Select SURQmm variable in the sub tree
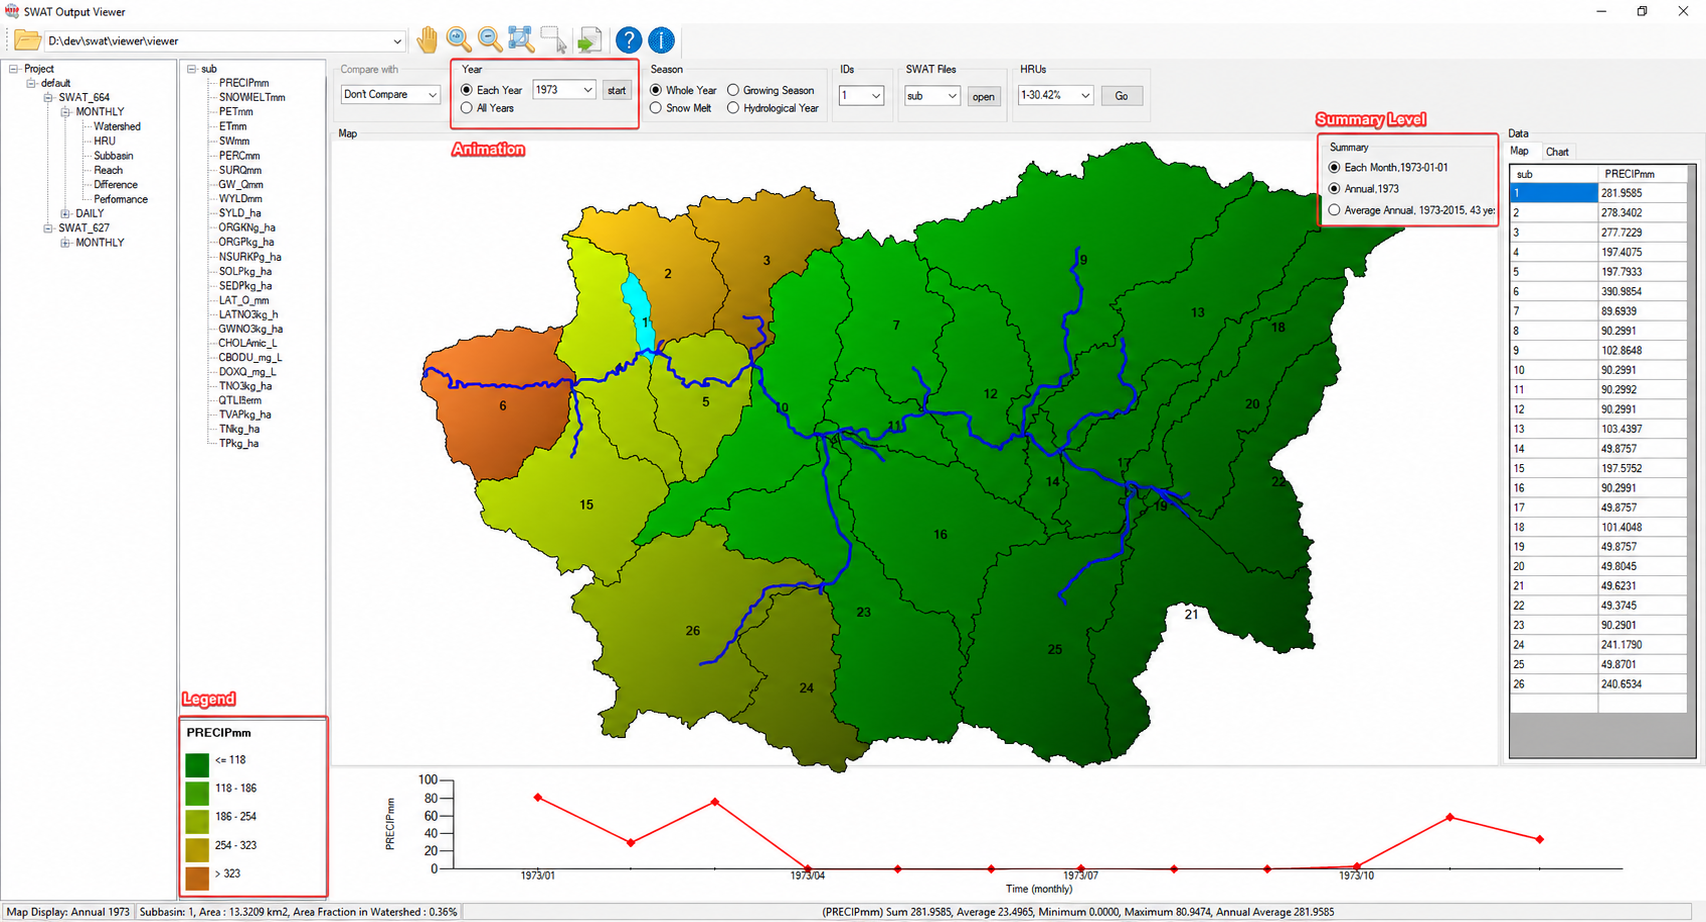Viewport: 1706px width, 922px height. click(240, 170)
